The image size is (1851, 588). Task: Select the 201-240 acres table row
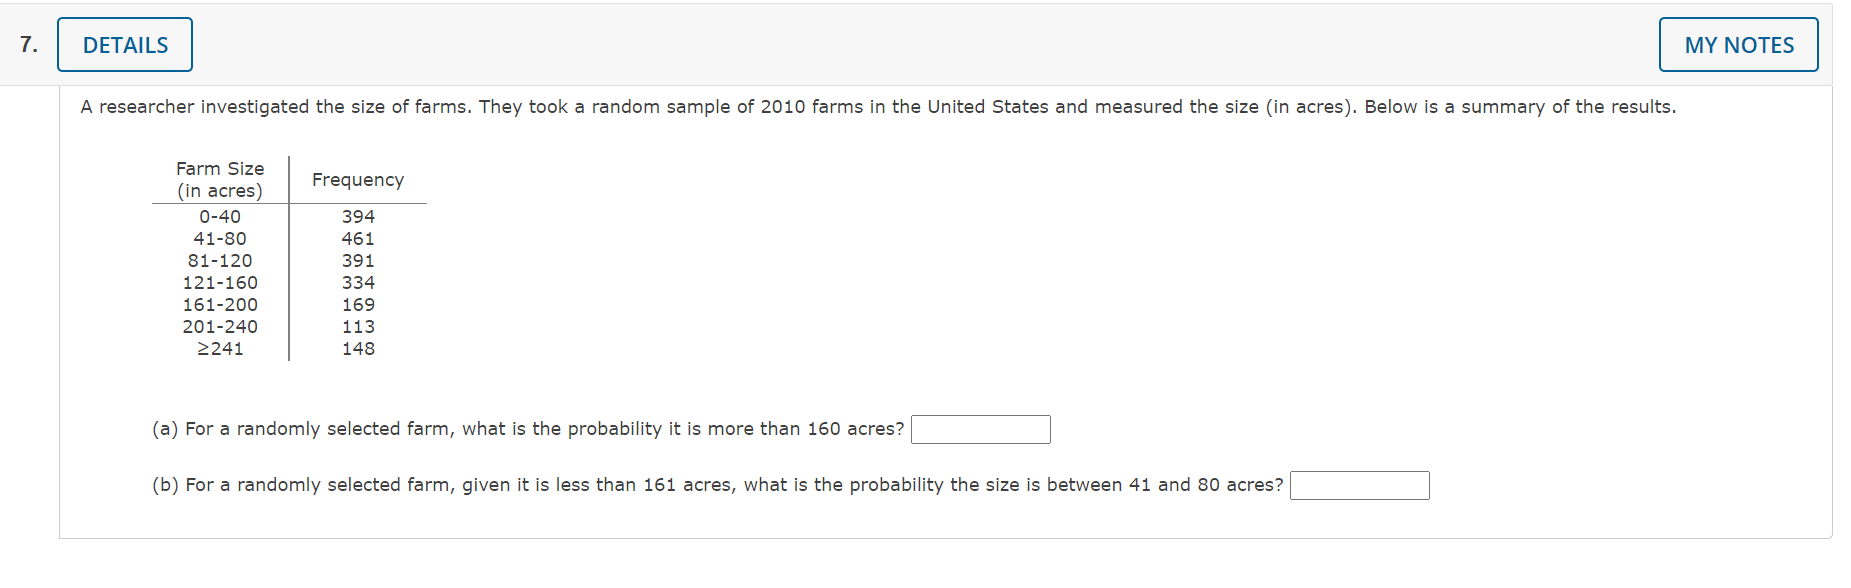220,326
